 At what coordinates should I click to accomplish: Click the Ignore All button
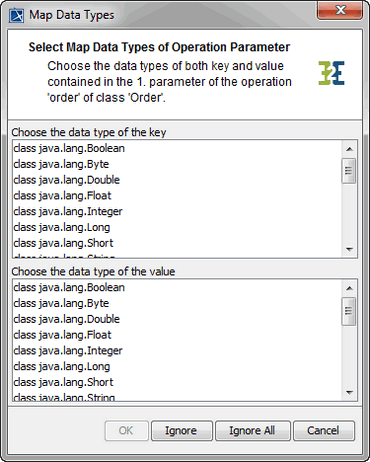coord(253,431)
